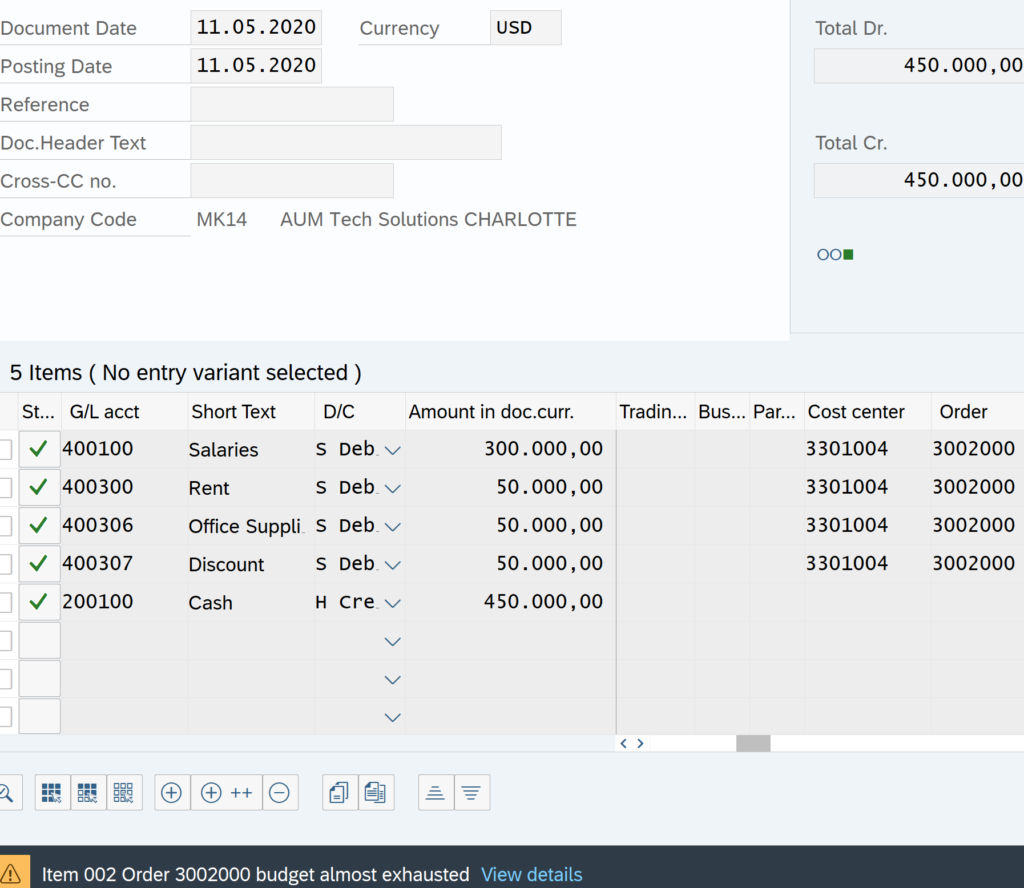
Task: Select the Office Supplies row checkbox
Action: [x=5, y=526]
